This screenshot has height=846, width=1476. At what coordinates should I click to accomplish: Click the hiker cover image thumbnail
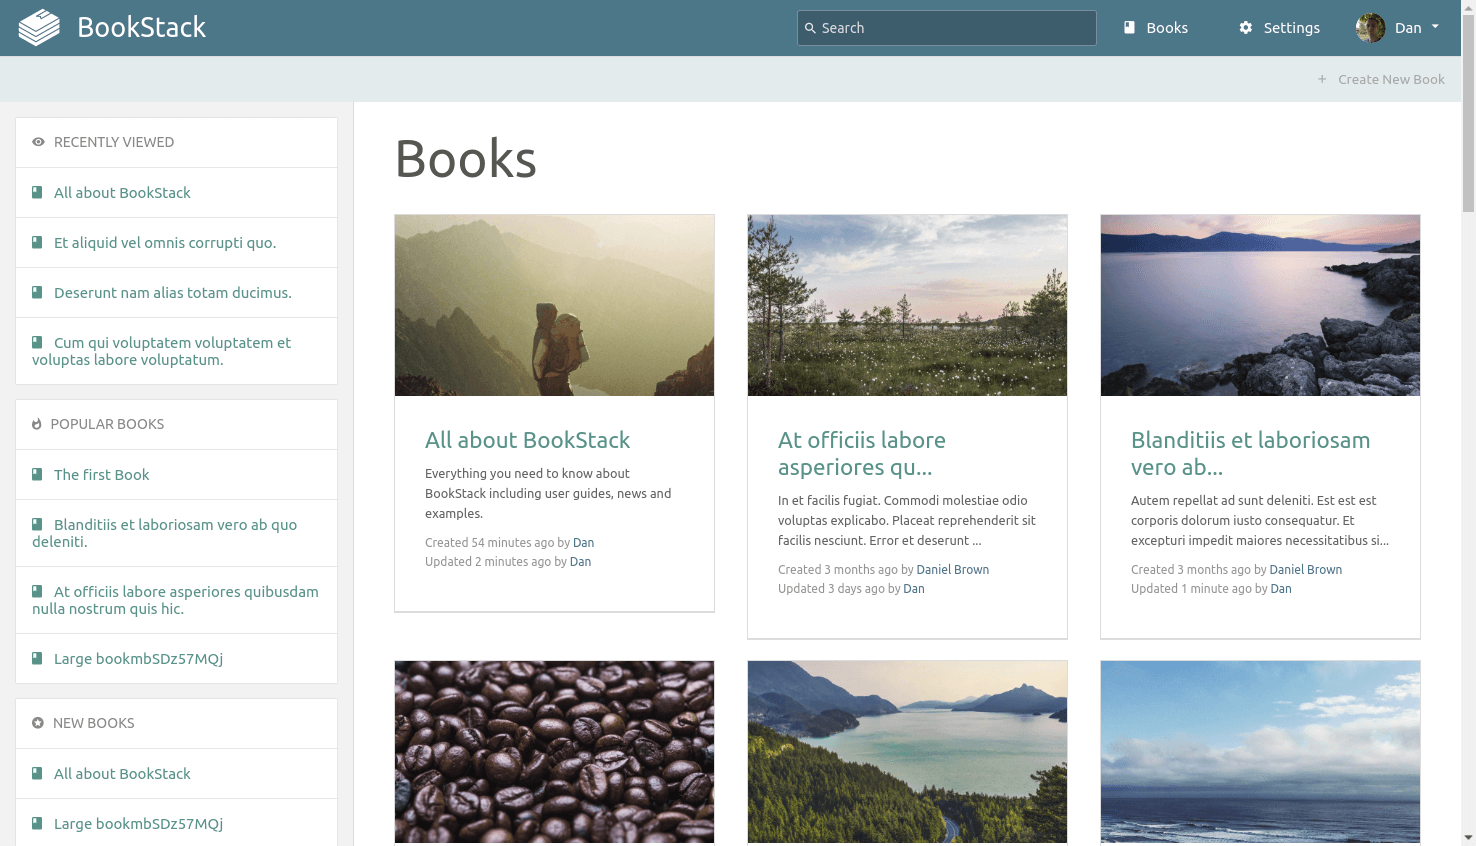[x=554, y=305]
